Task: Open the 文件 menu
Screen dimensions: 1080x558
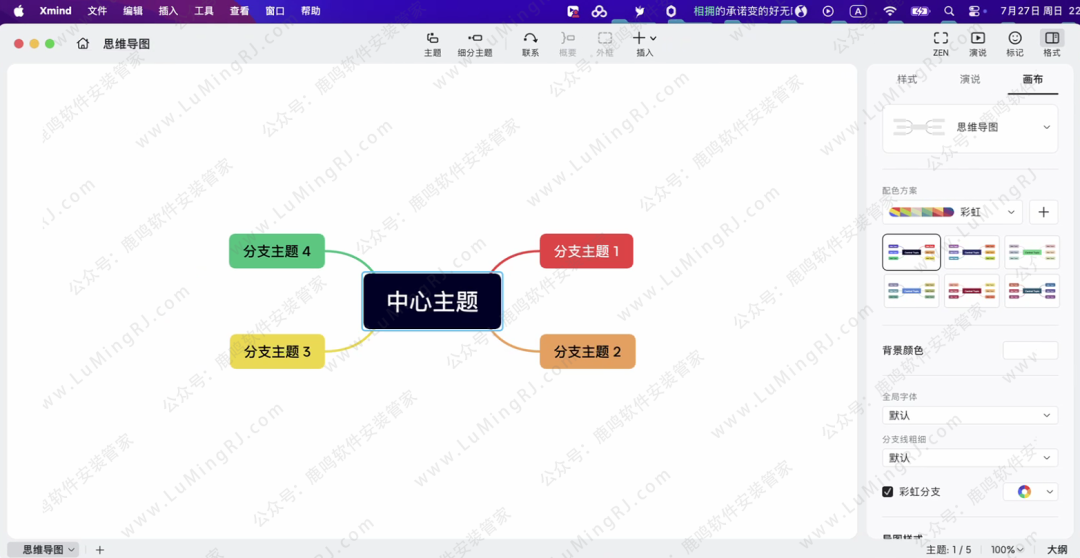Action: [97, 11]
